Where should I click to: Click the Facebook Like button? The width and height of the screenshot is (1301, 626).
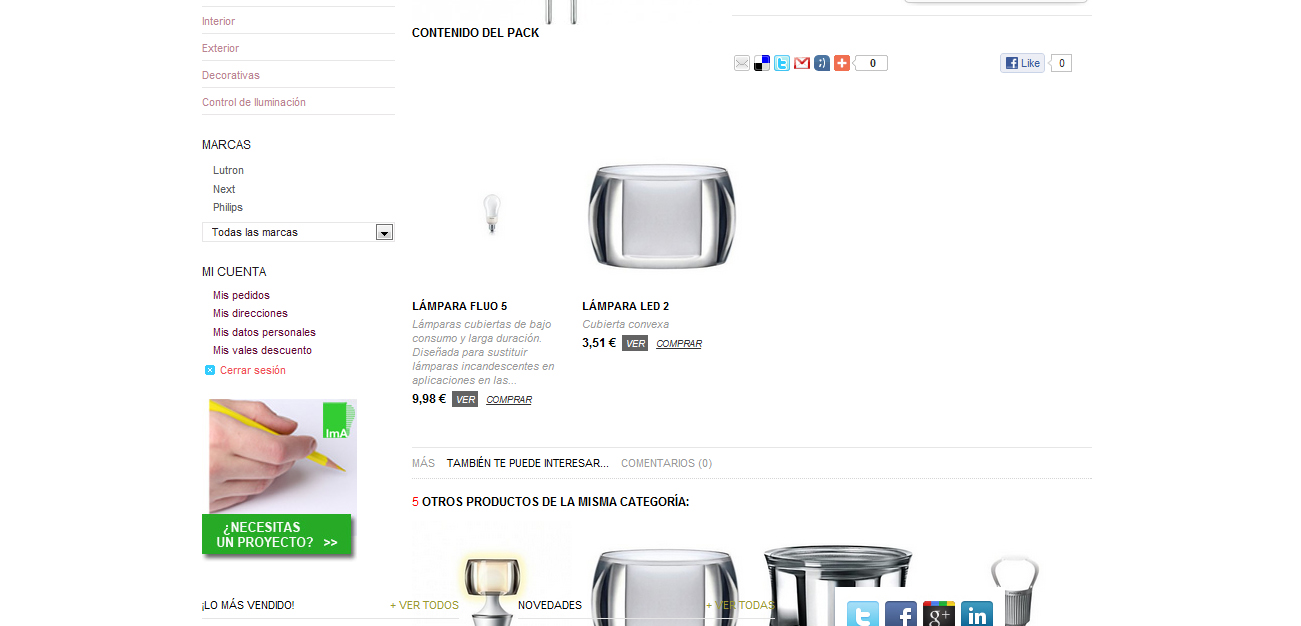click(1022, 63)
